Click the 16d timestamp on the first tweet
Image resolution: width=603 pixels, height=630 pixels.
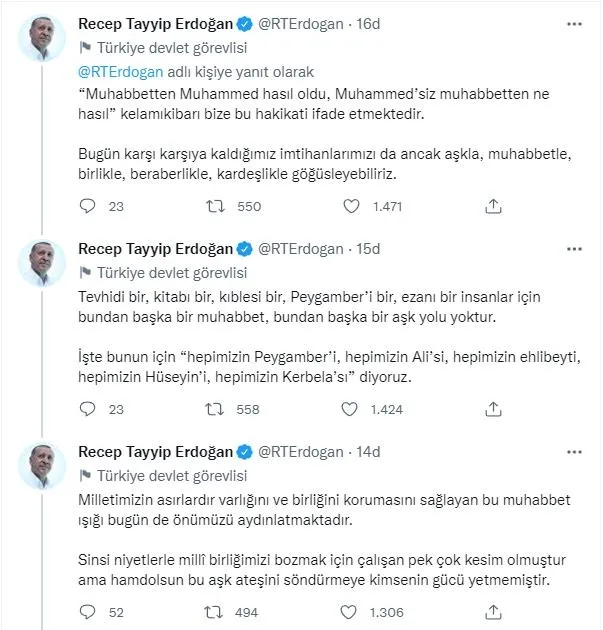coord(369,22)
